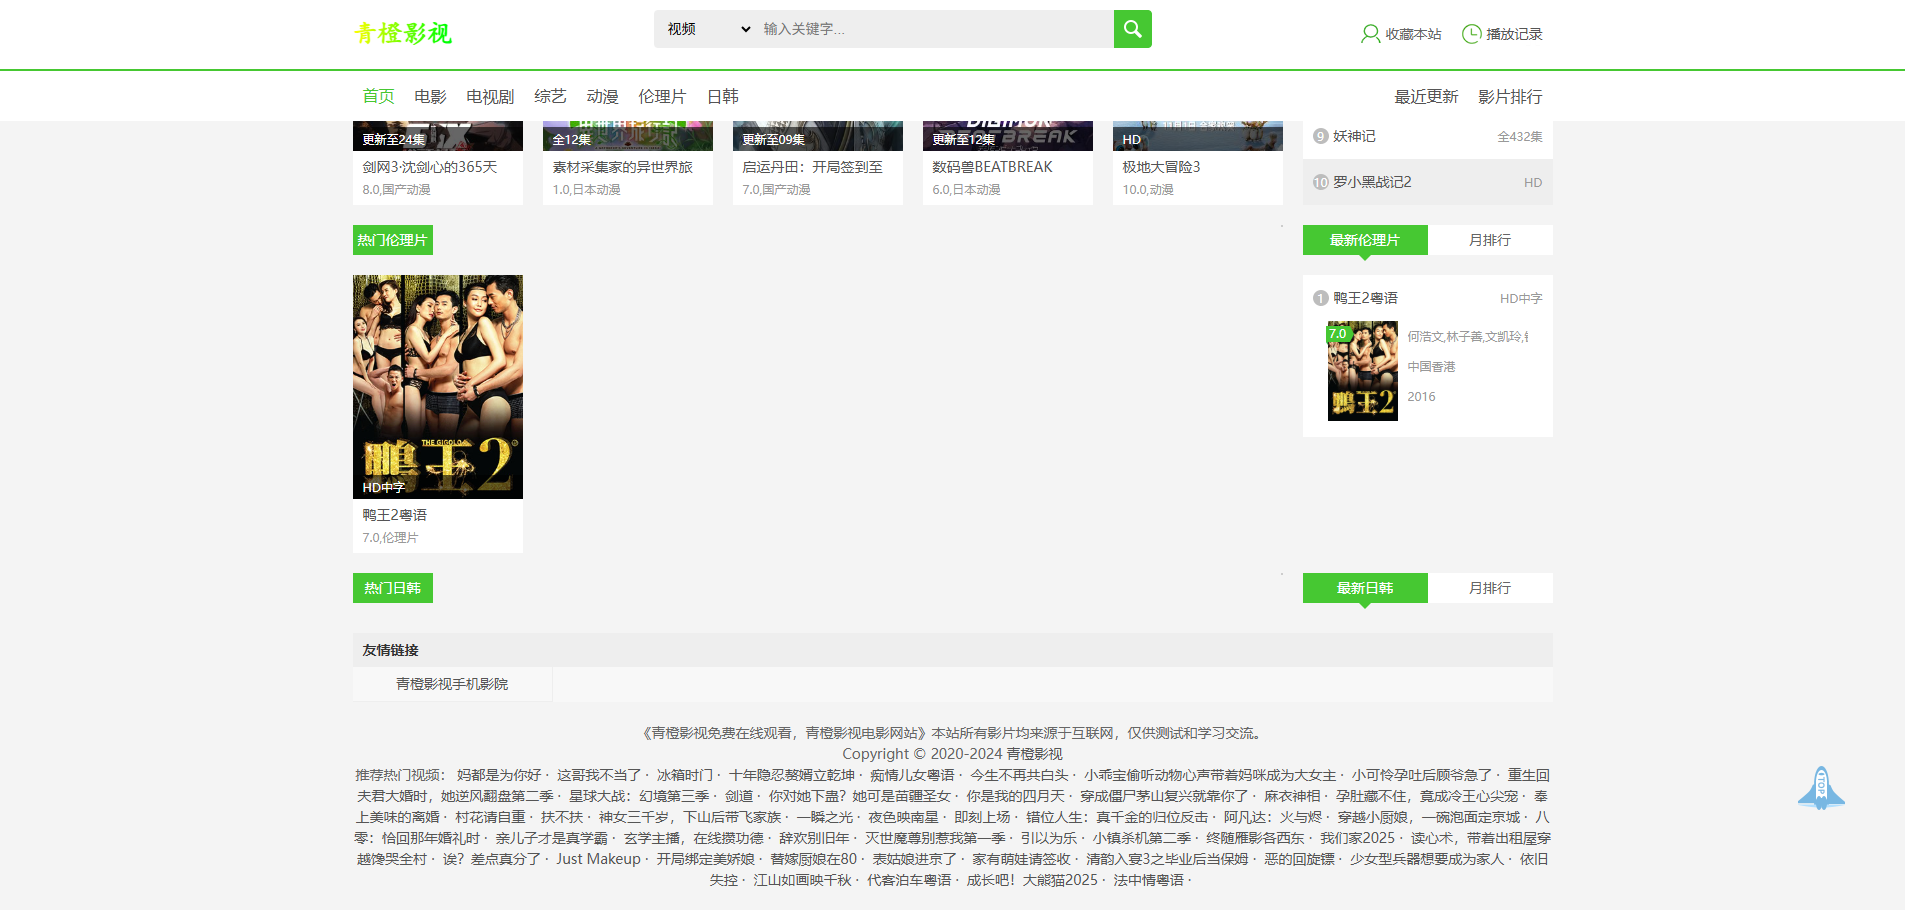Click the green search magnifier button

[1132, 29]
